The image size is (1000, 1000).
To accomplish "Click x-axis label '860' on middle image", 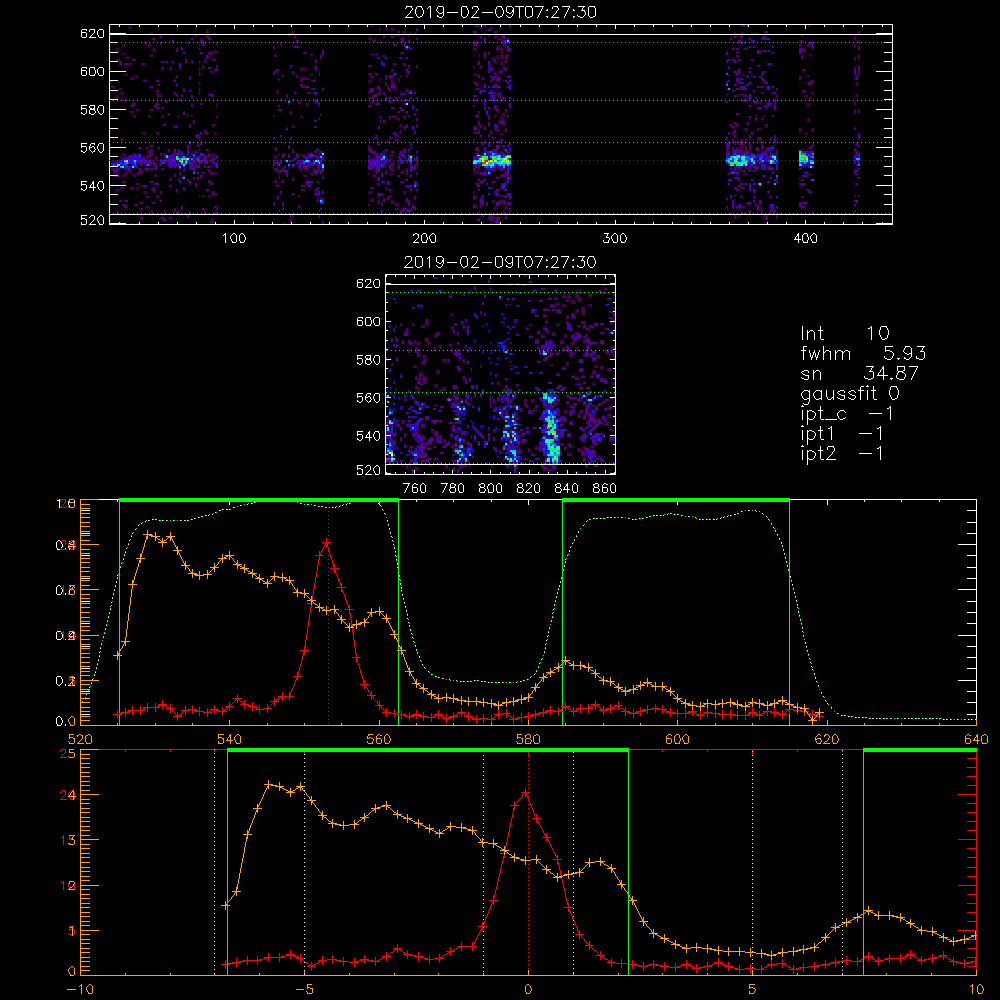I will pyautogui.click(x=605, y=489).
